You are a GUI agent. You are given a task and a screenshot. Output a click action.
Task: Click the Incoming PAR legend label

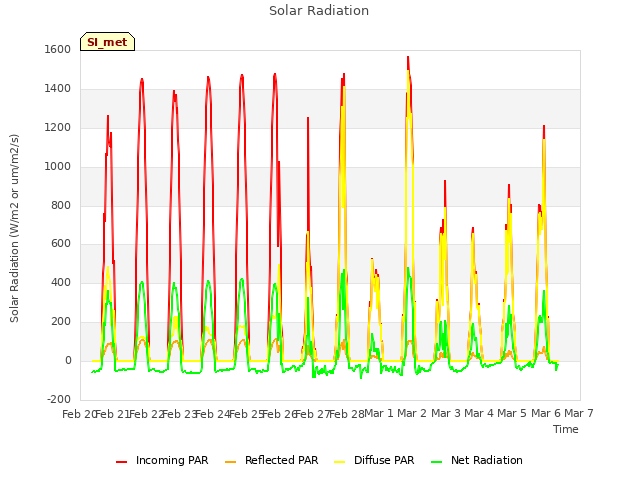172,460
